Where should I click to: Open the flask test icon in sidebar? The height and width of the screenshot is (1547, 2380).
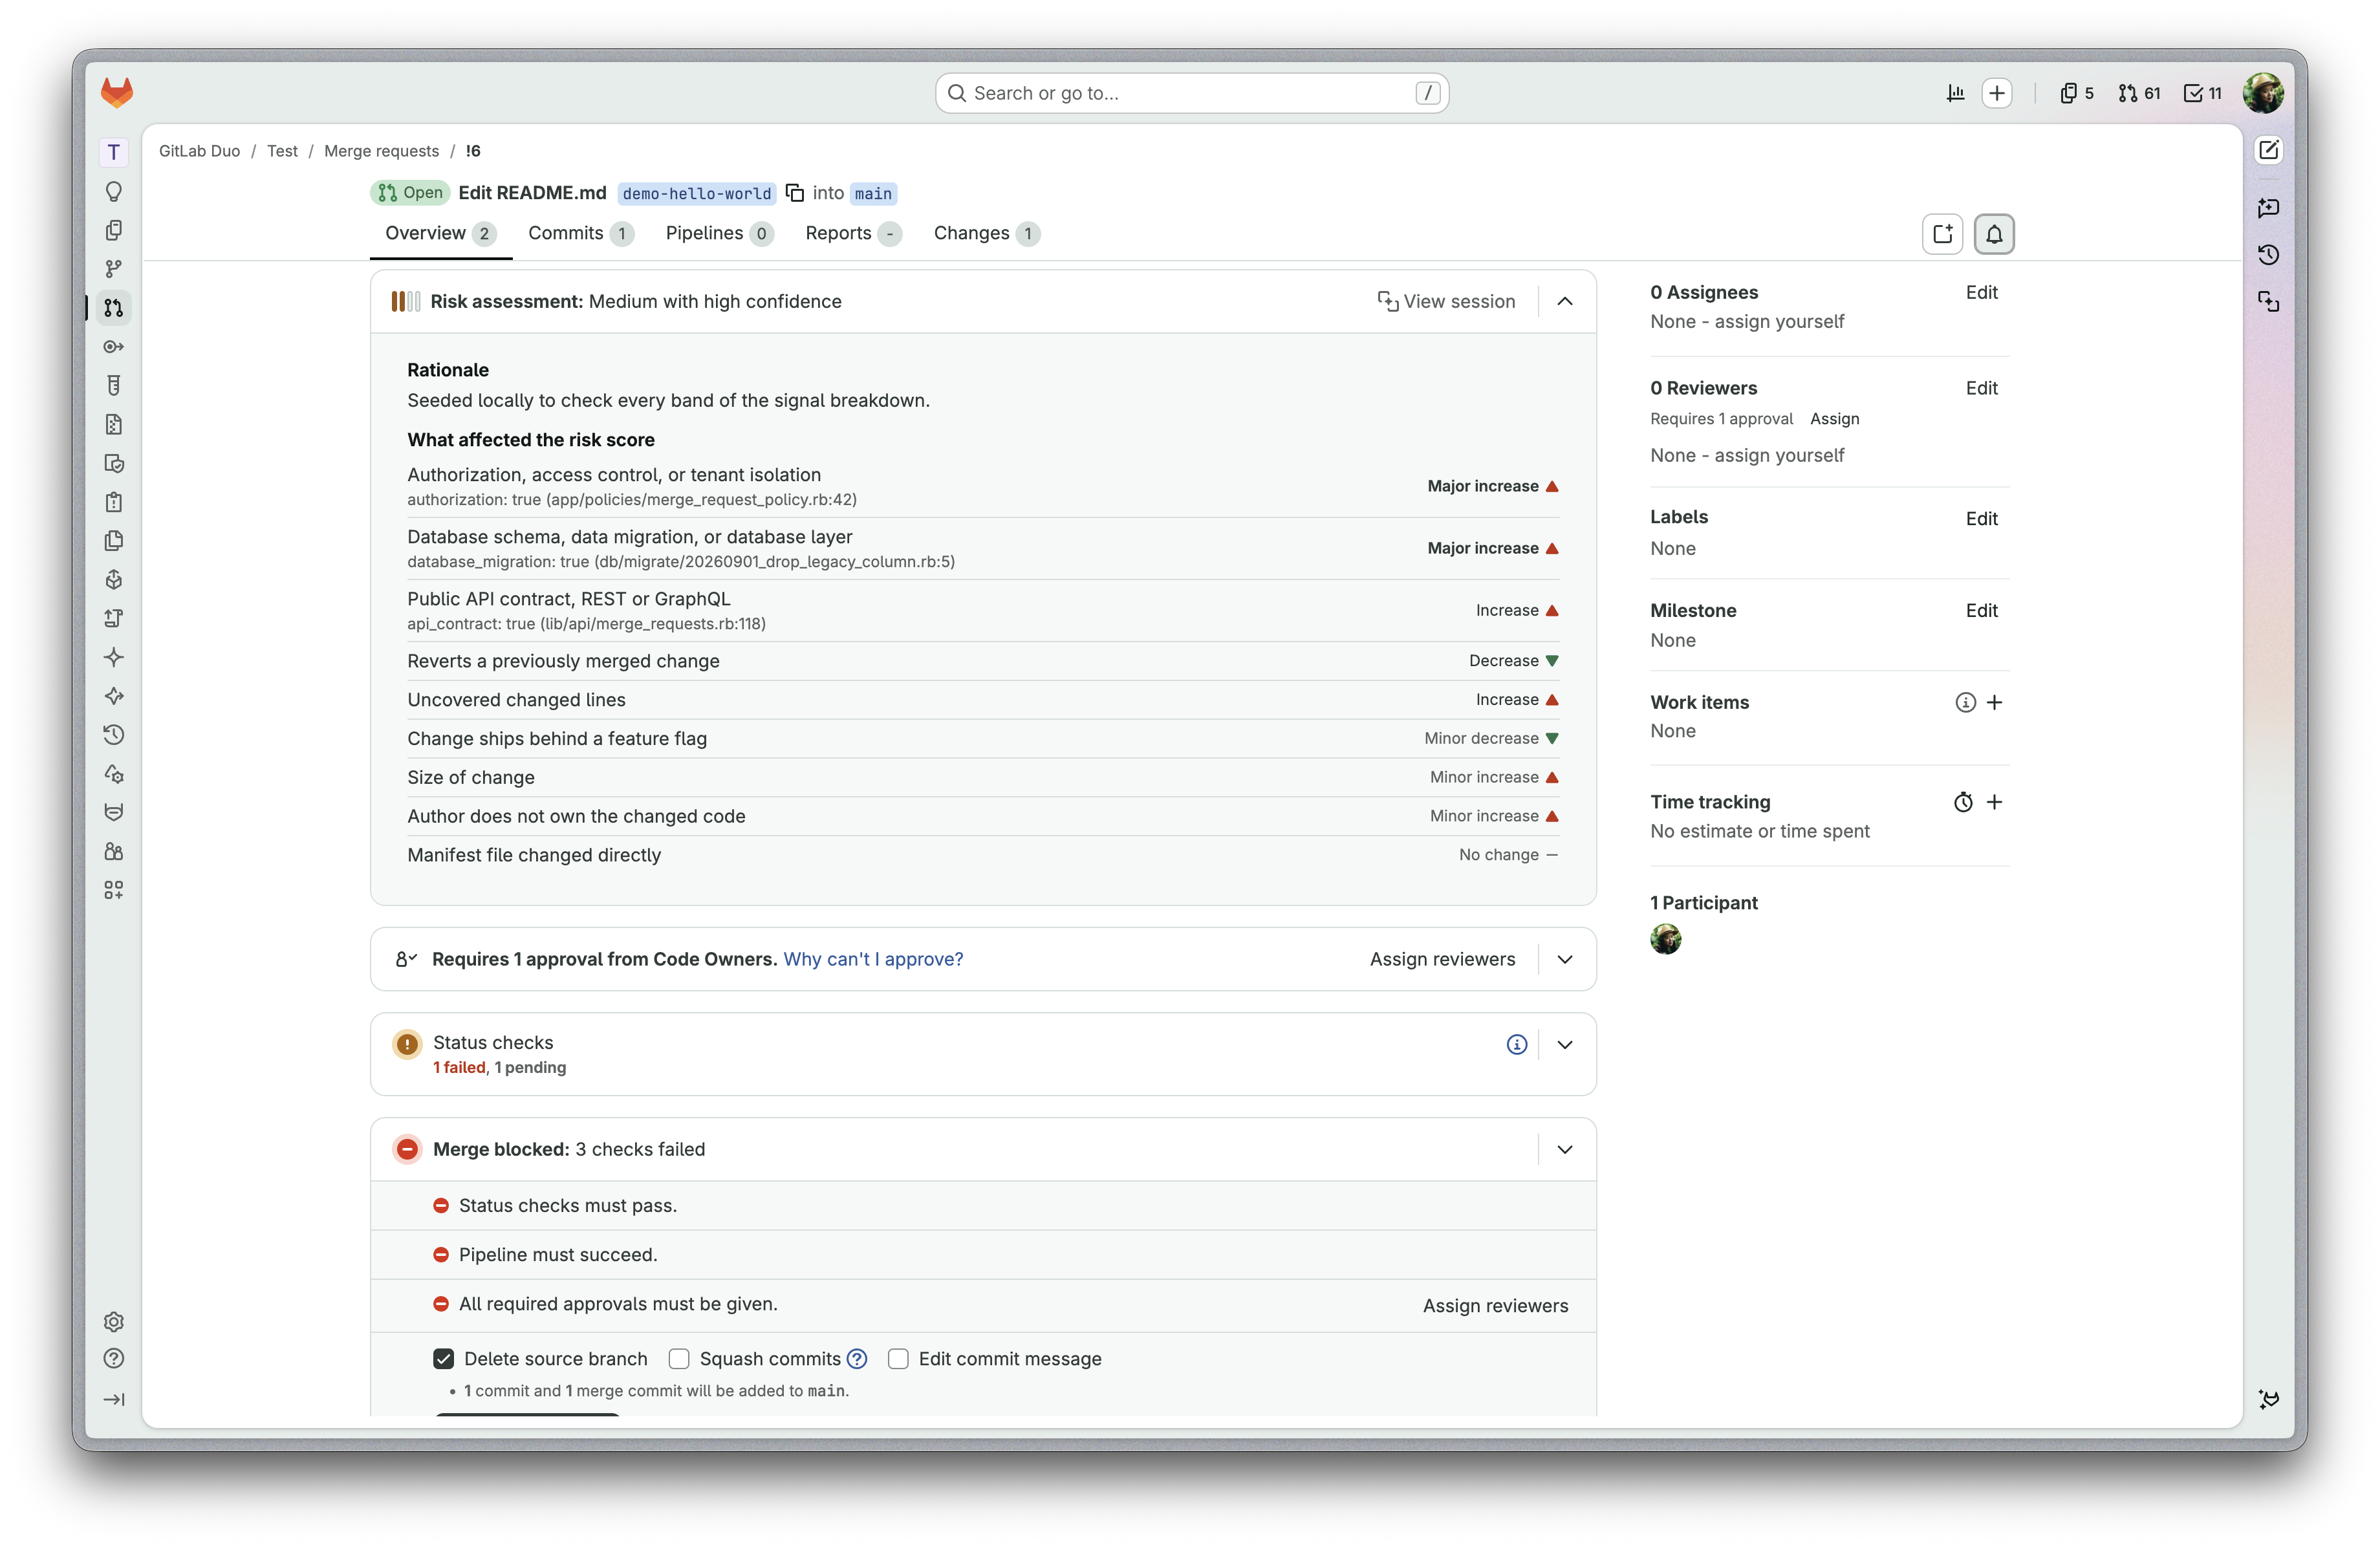point(114,385)
